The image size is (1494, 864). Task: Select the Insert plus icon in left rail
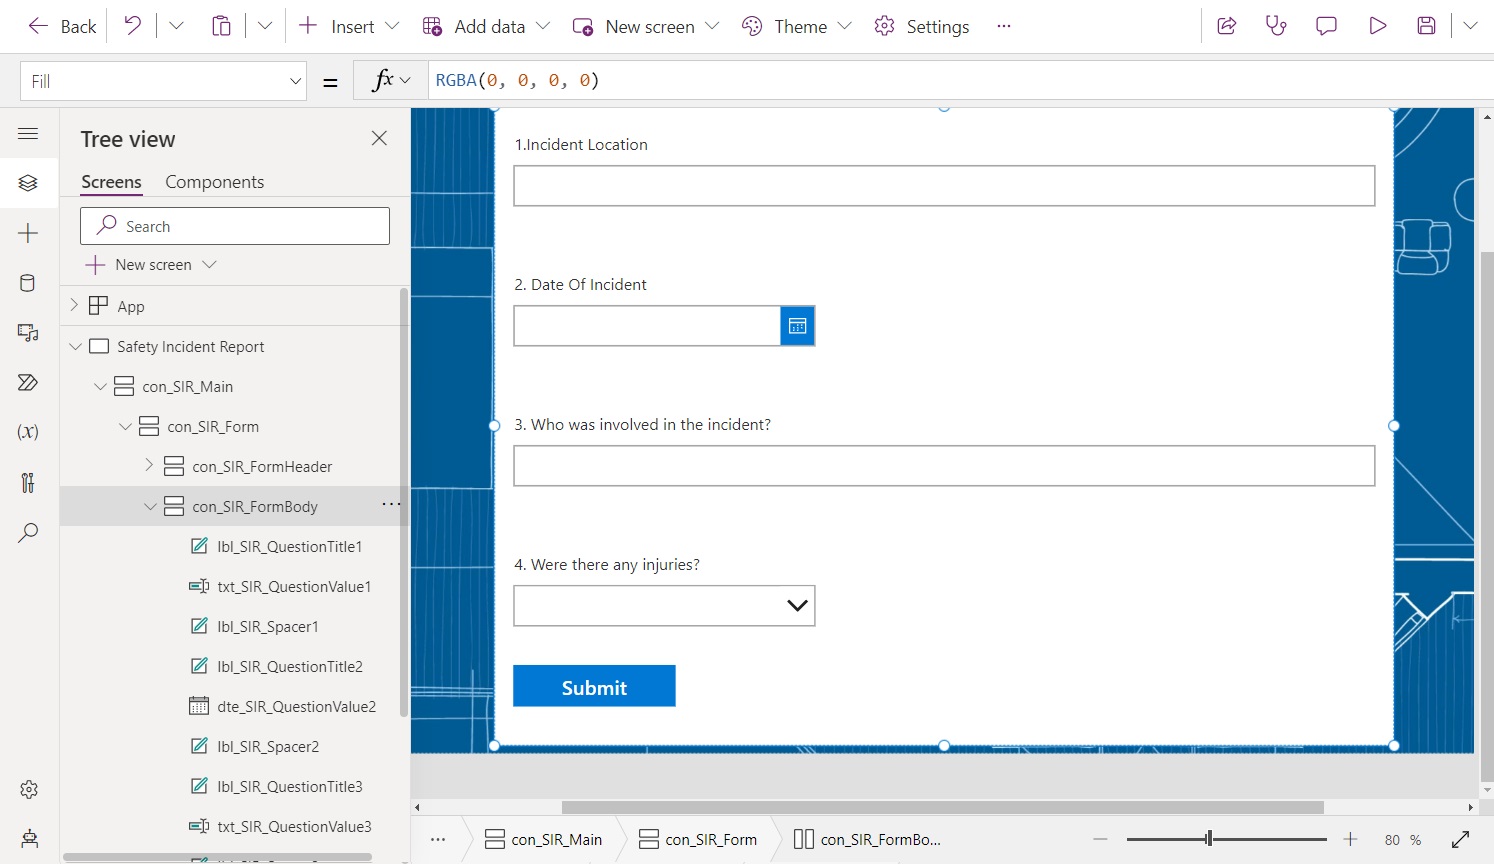28,232
